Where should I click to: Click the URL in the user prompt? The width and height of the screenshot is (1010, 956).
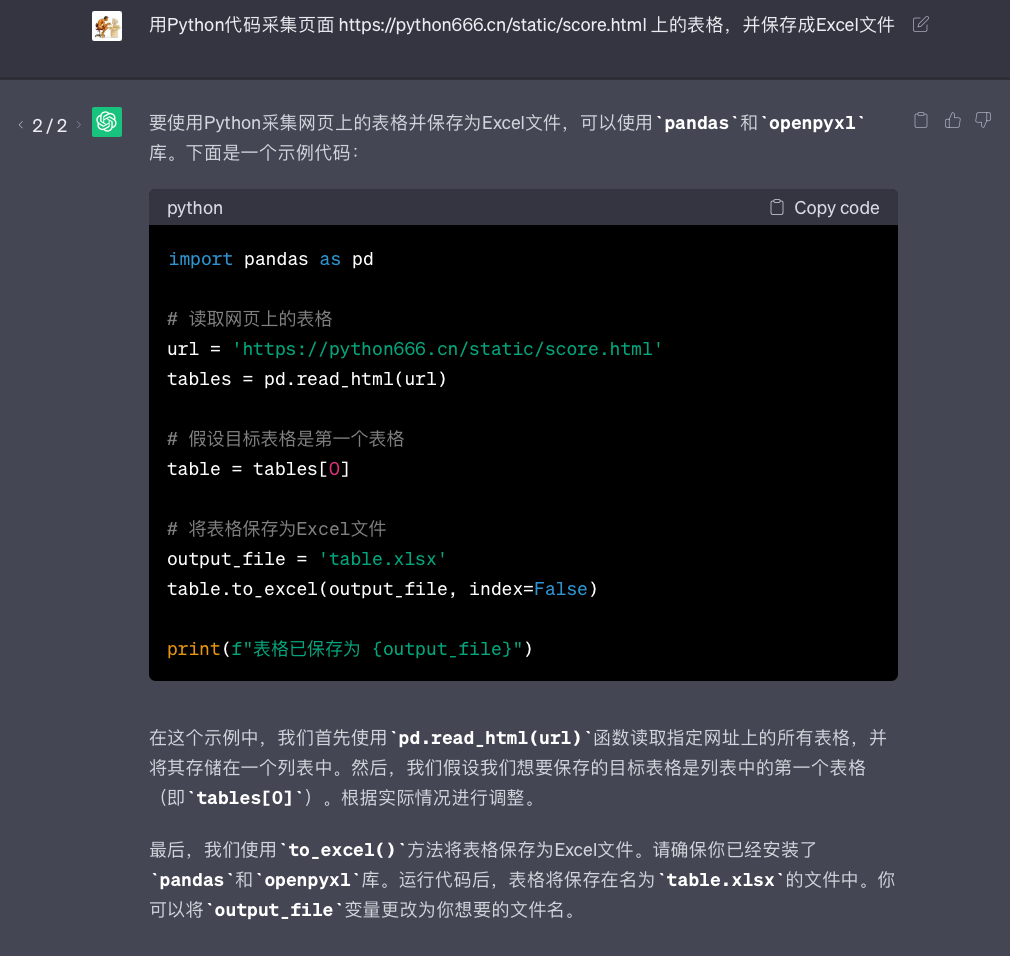click(x=492, y=25)
